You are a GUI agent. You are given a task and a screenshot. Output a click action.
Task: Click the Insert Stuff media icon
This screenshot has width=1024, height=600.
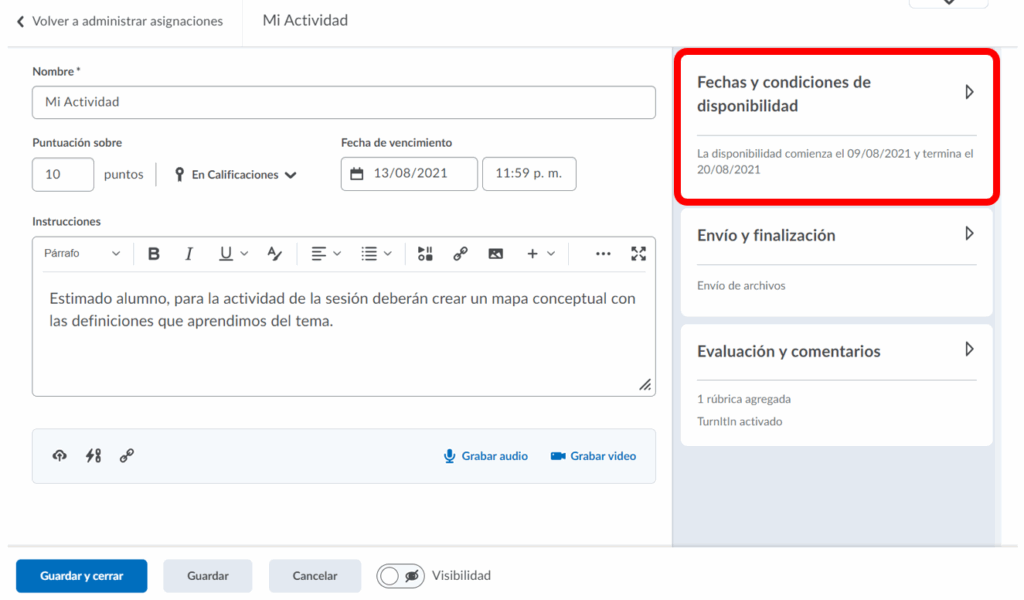point(425,254)
